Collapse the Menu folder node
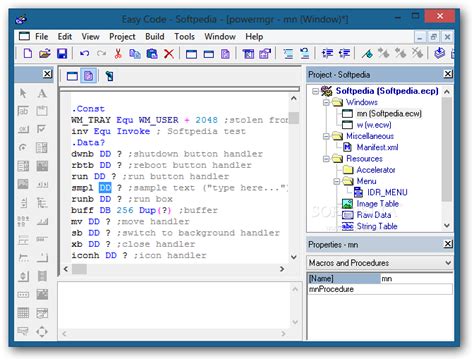The height and width of the screenshot is (361, 474). (337, 181)
